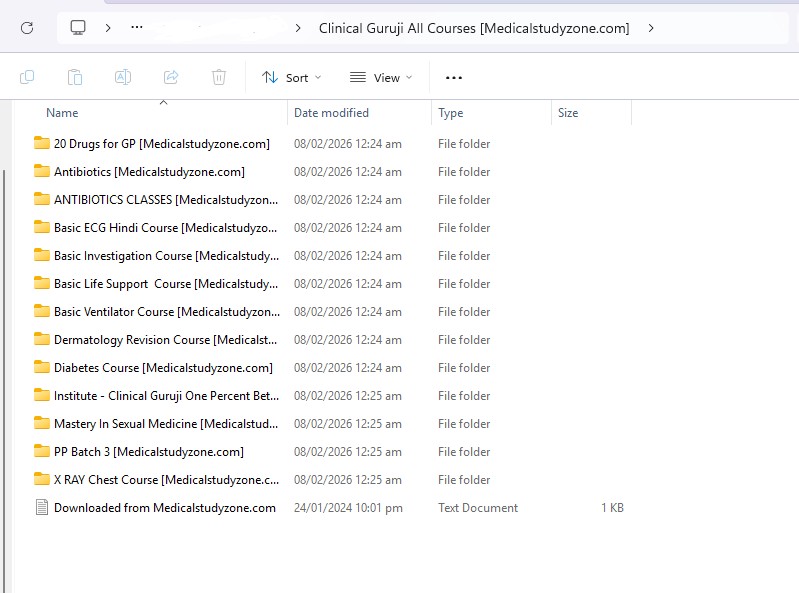Click the name 'Diabetes Course [Medicalstudyzone.com]'

tap(163, 368)
